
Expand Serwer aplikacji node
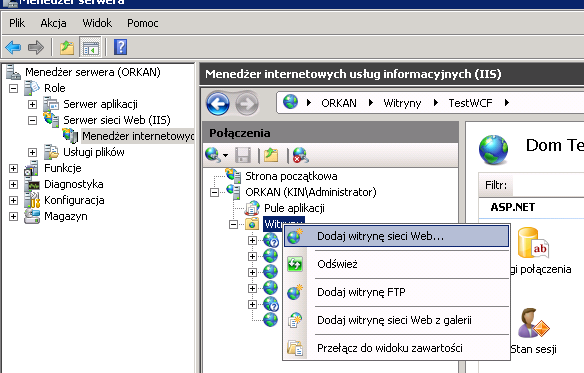(32, 104)
